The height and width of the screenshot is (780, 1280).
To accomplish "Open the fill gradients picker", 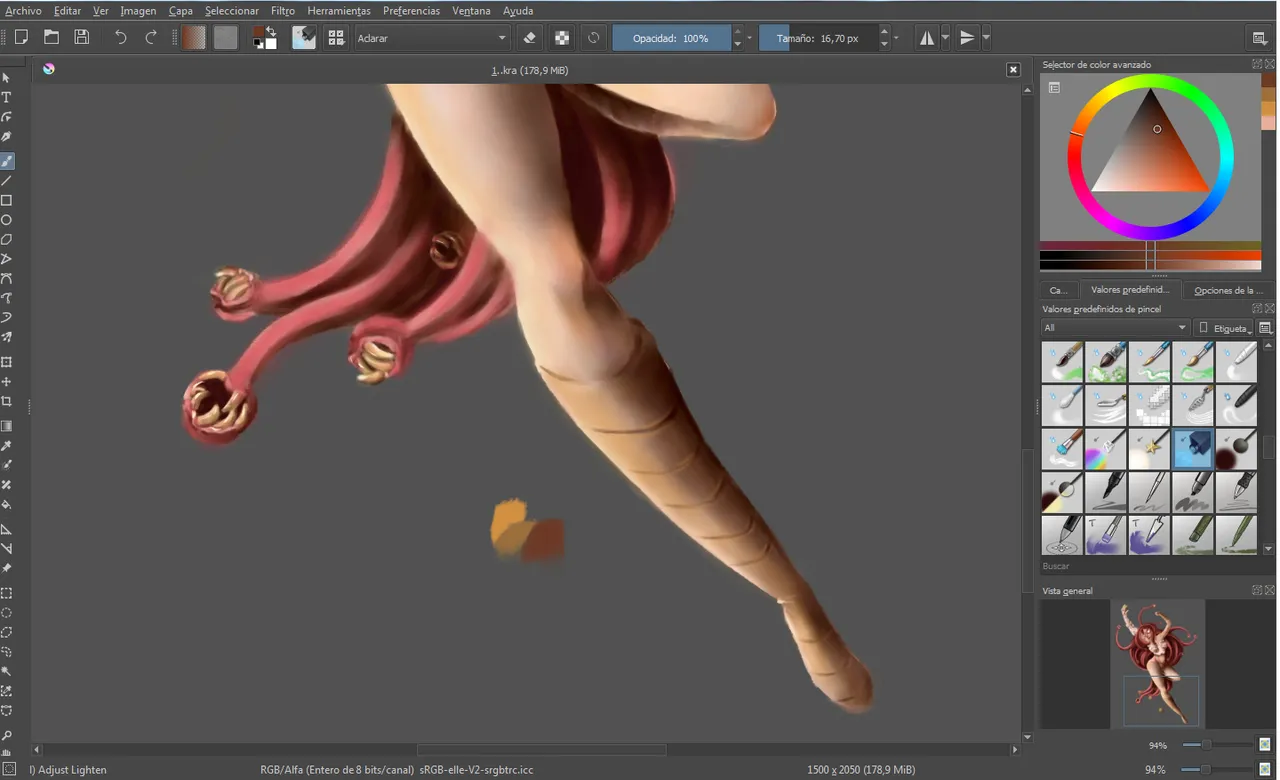I will [194, 38].
